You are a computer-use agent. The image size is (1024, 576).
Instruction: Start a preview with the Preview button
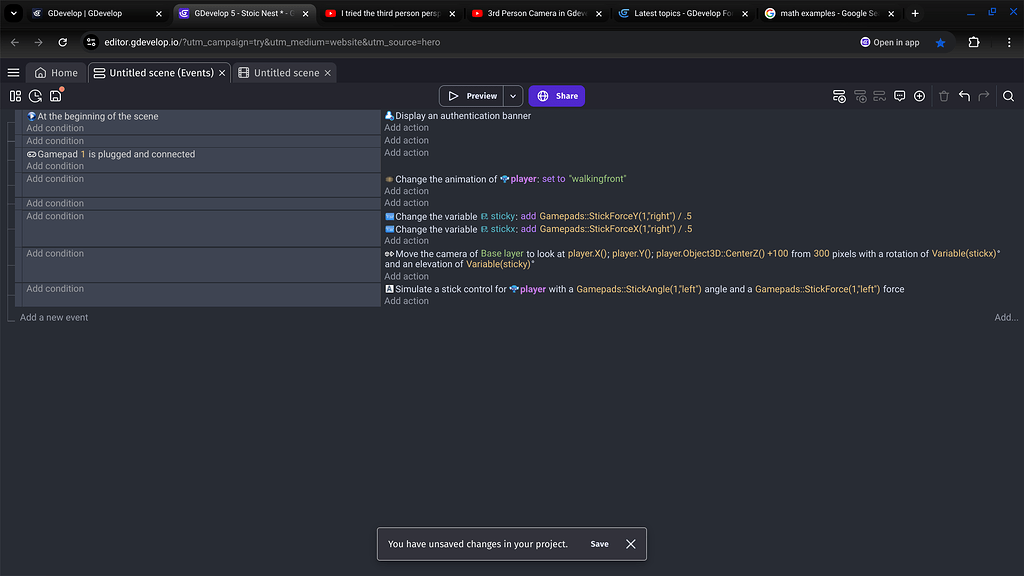[x=471, y=95]
